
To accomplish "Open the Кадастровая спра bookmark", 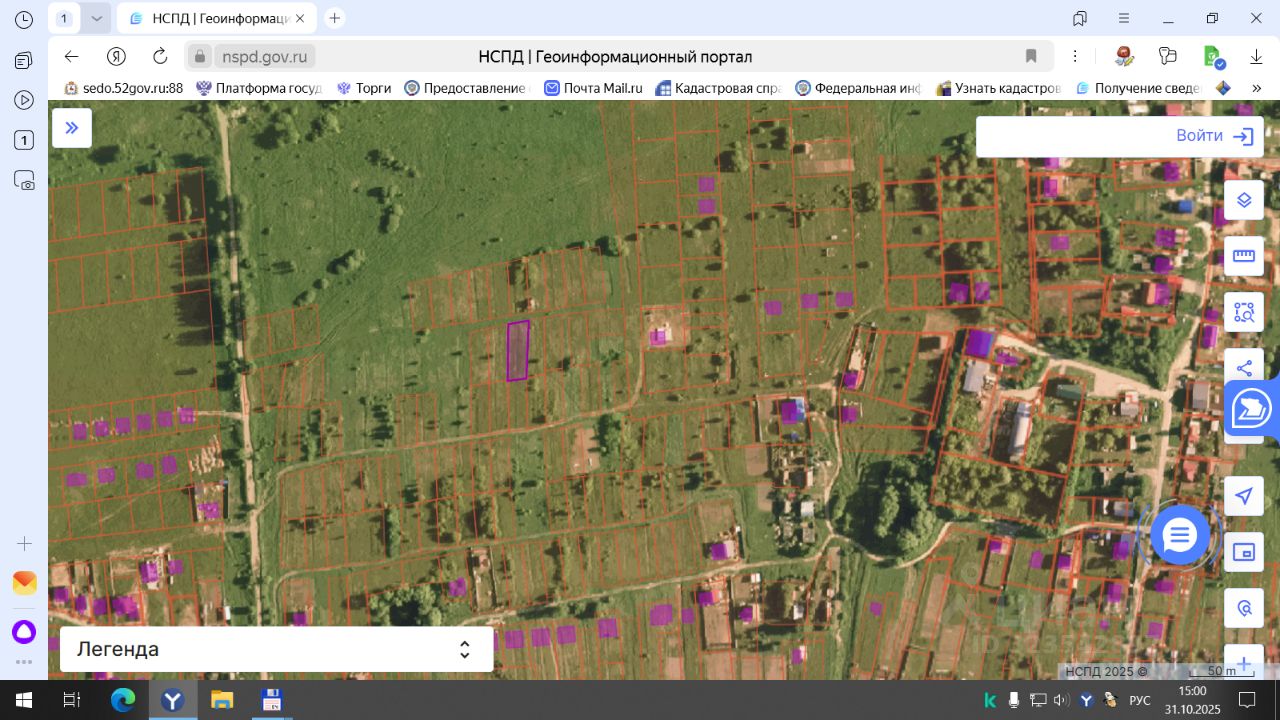I will coord(717,88).
